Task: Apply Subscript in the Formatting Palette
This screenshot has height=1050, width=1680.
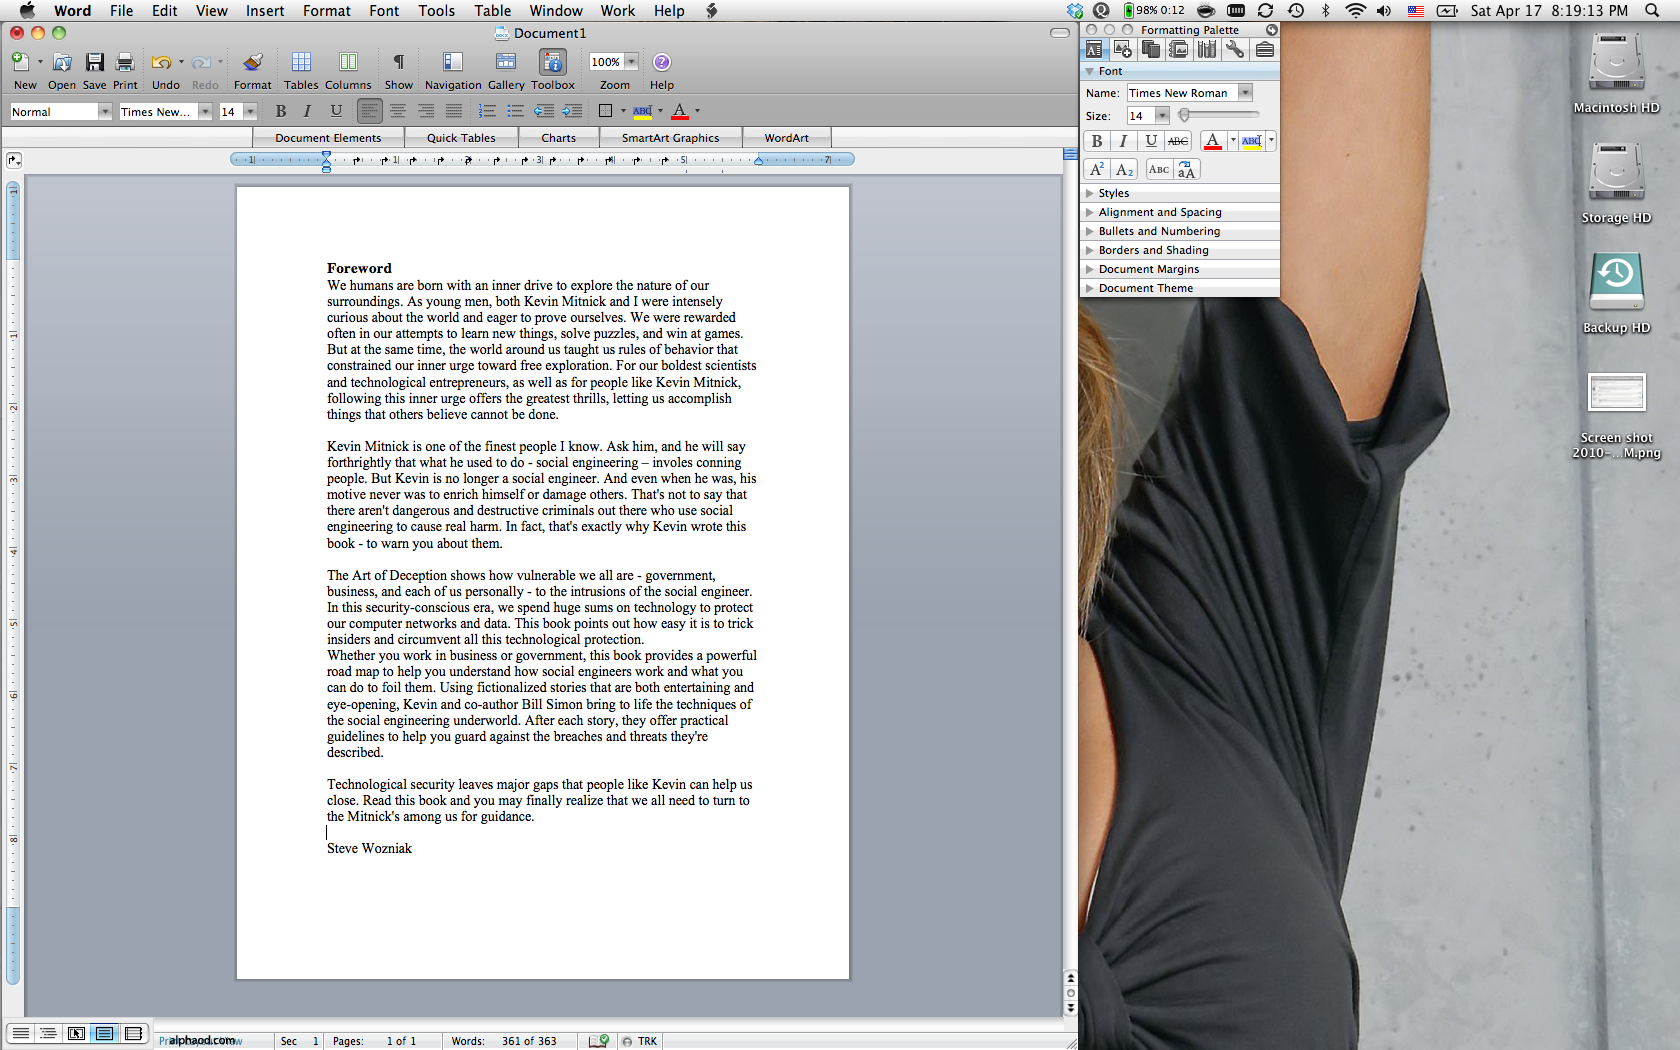Action: (x=1124, y=170)
